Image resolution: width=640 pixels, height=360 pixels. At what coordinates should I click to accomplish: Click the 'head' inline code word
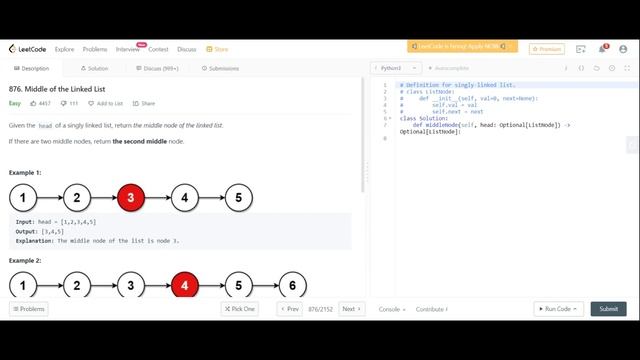45,126
